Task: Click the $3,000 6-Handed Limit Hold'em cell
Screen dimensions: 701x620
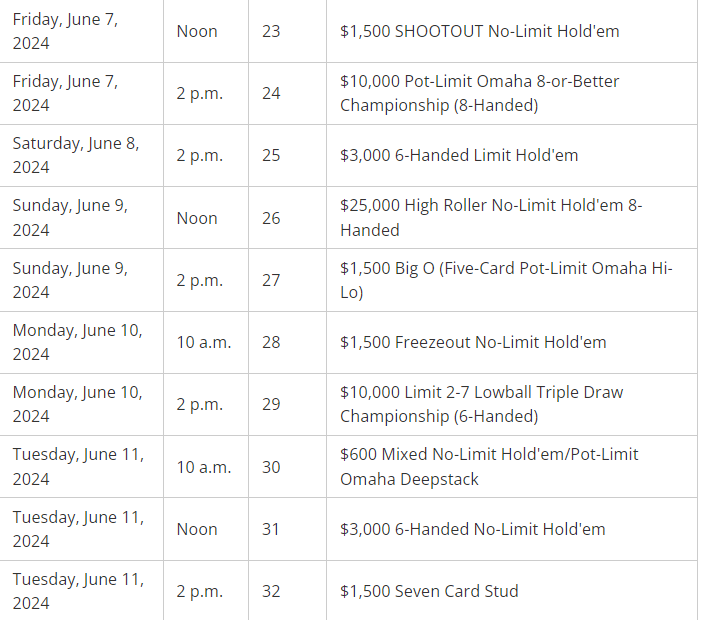Action: click(458, 155)
